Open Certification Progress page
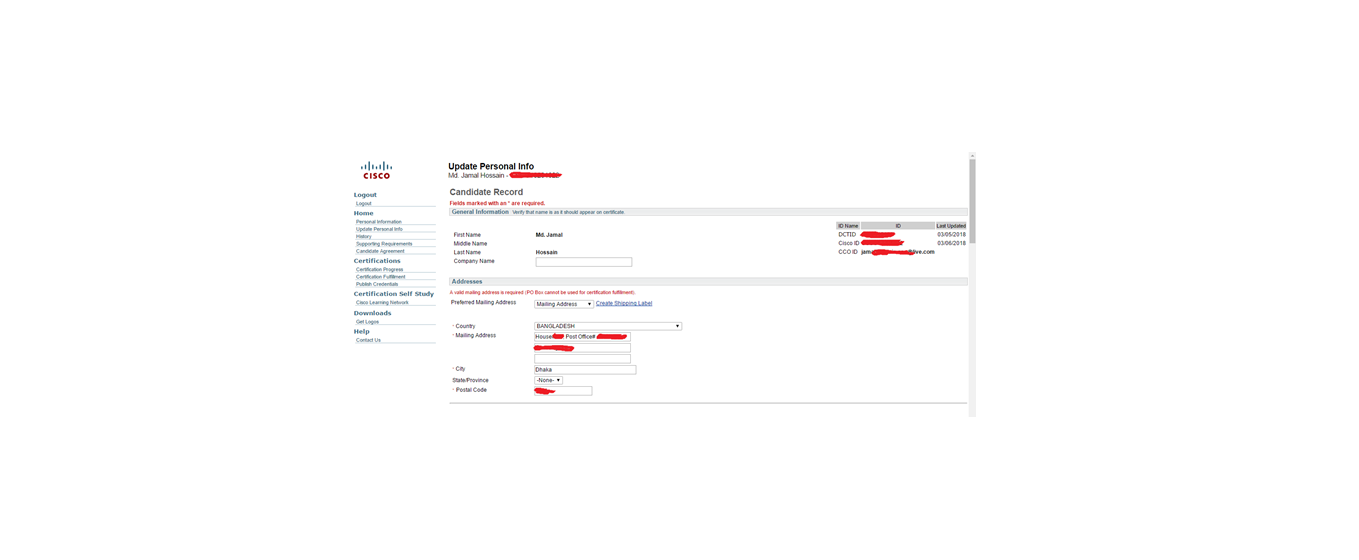Viewport: 1359px width, 560px height. [x=380, y=269]
